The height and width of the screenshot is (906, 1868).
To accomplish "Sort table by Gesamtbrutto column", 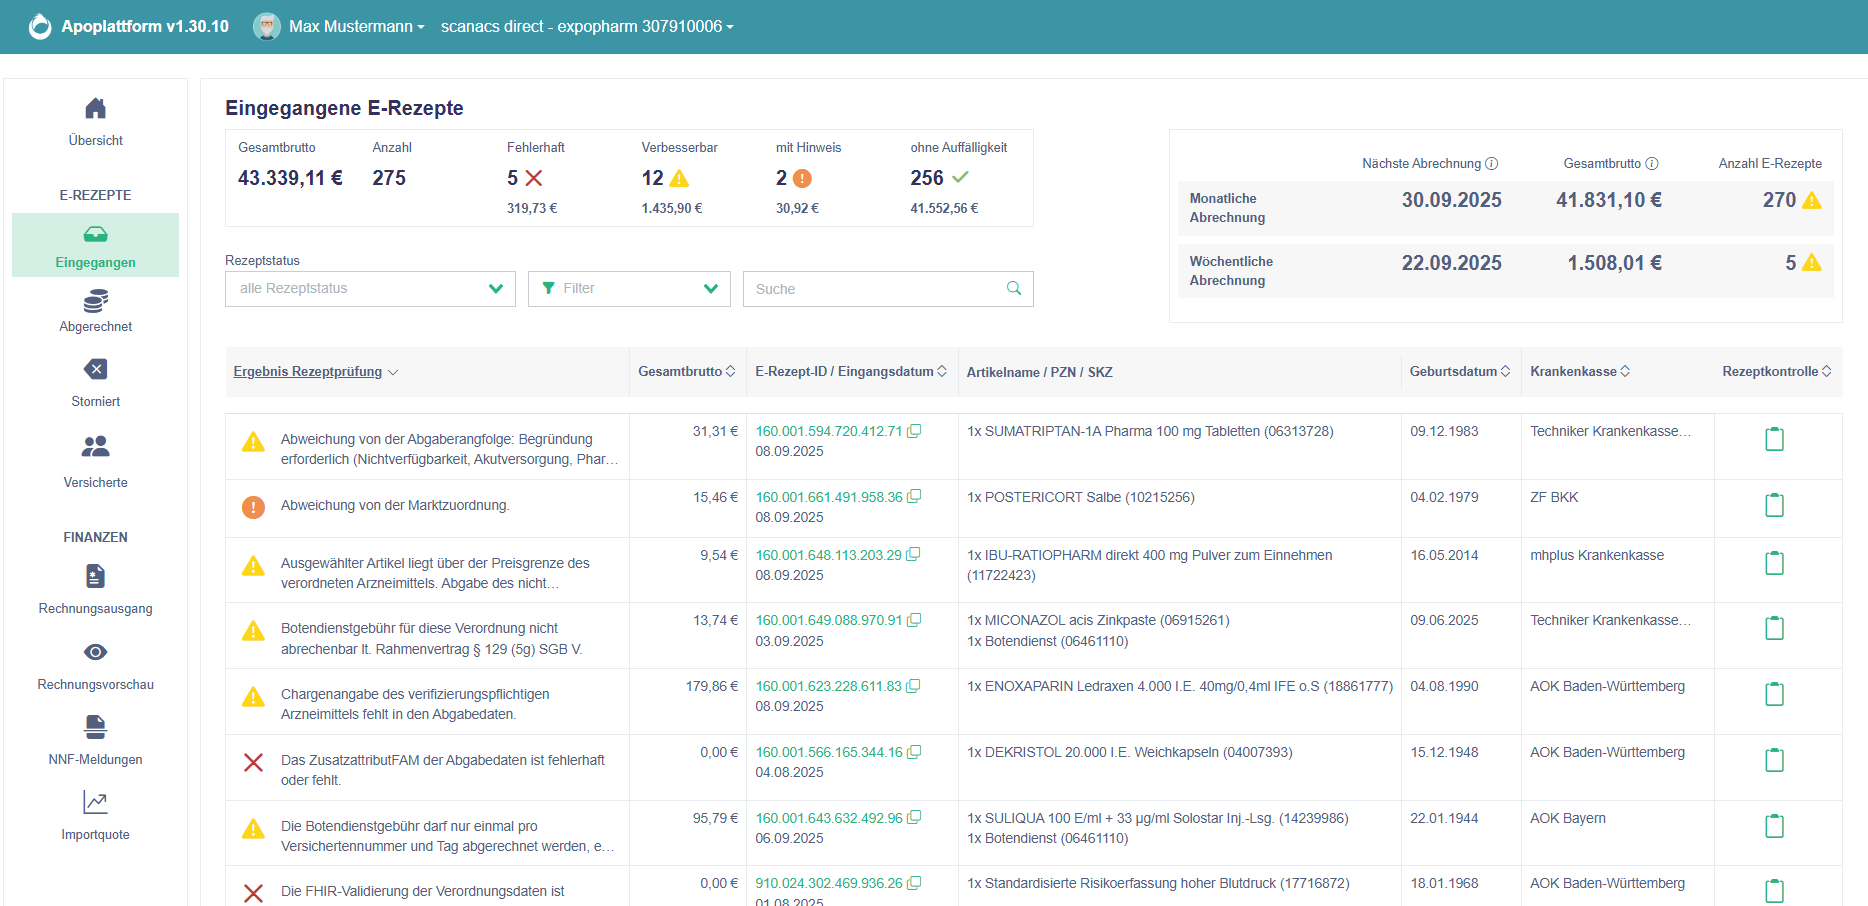I will [x=686, y=372].
